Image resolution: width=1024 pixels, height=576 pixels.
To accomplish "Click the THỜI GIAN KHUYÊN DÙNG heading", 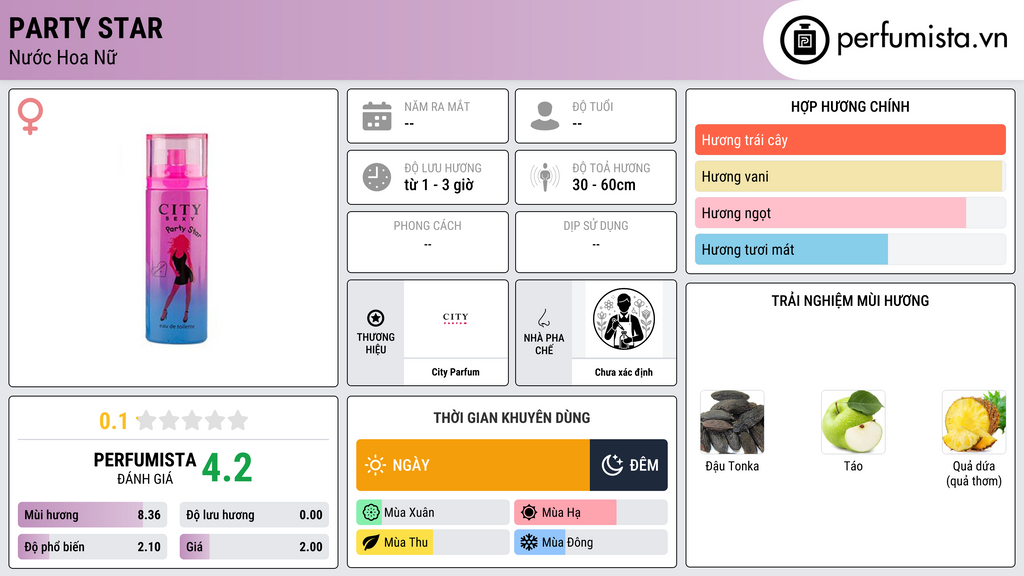I will click(x=512, y=418).
